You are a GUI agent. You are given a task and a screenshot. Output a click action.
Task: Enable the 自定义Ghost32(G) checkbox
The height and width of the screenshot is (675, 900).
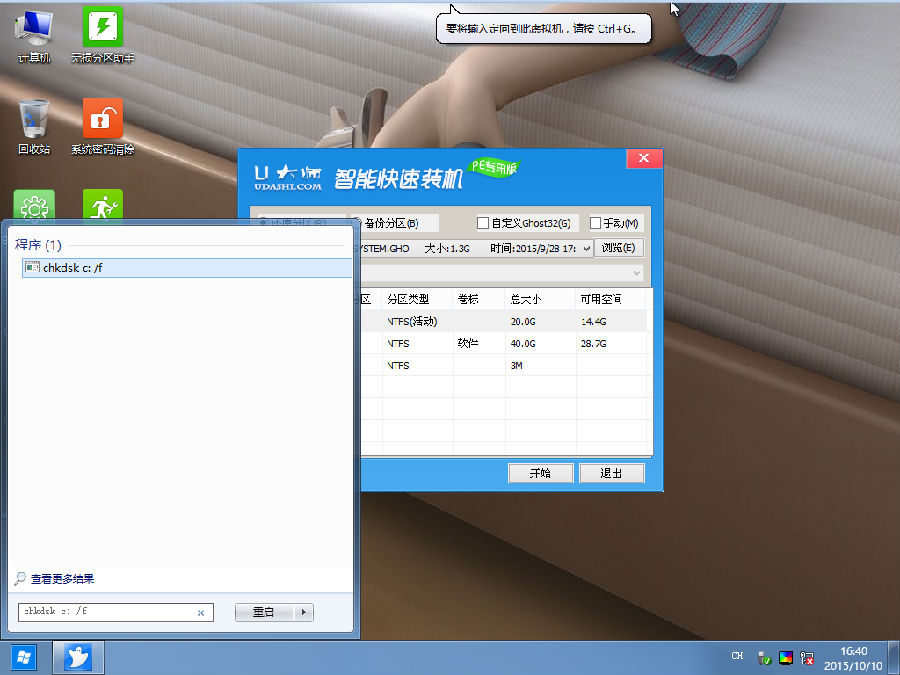pyautogui.click(x=483, y=223)
